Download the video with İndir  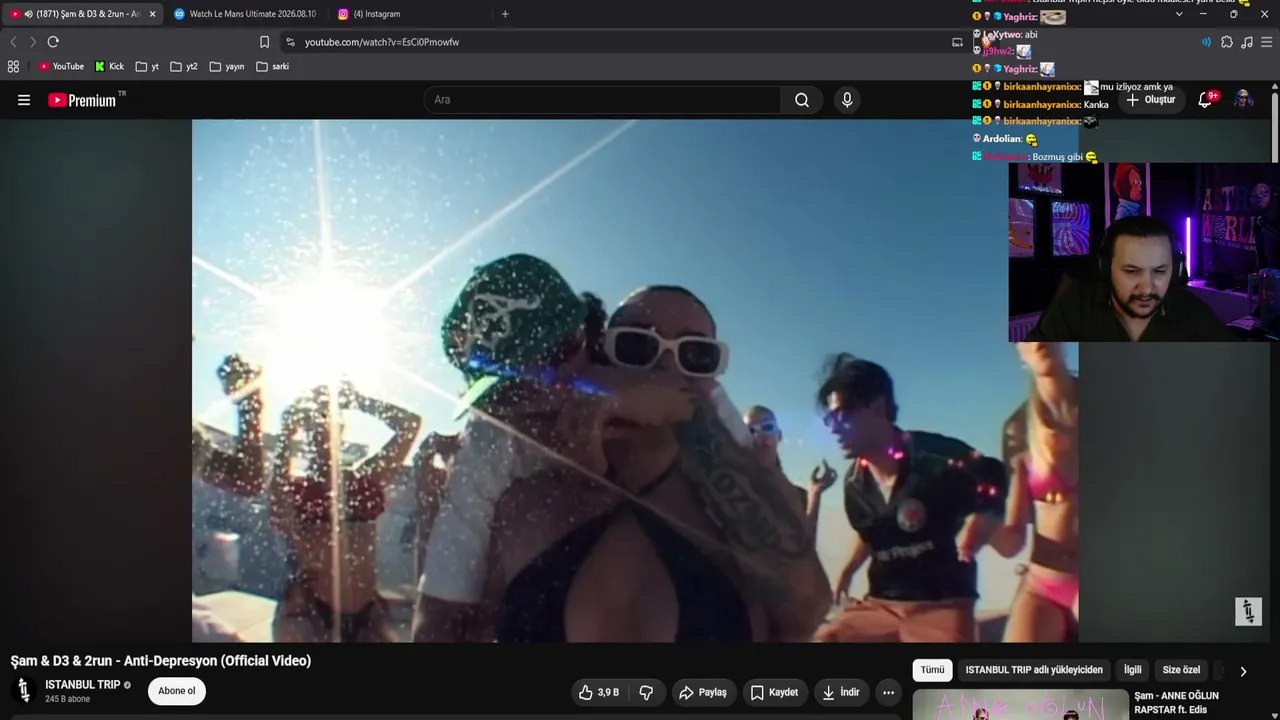click(841, 692)
